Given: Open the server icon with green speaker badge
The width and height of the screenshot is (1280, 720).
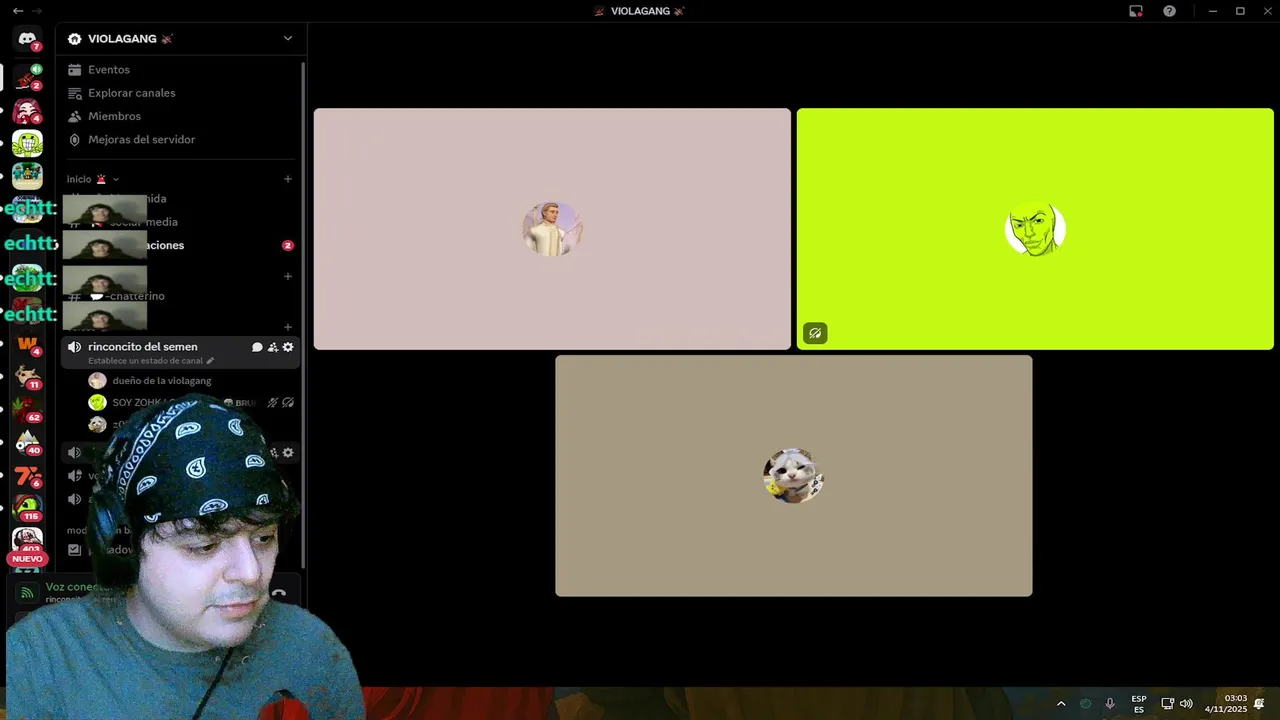Looking at the screenshot, I should point(27,77).
